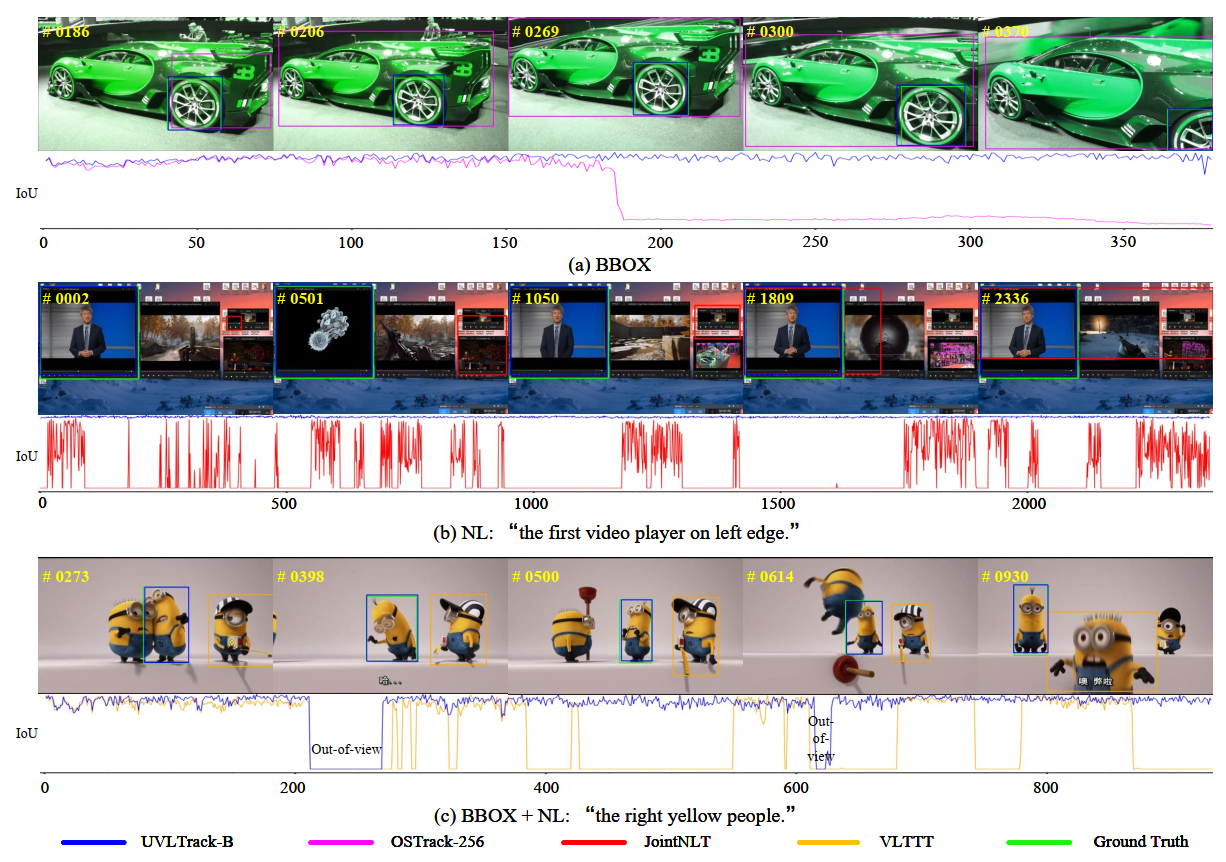View the car frame numbered #0370
The height and width of the screenshot is (862, 1226).
(x=1095, y=85)
